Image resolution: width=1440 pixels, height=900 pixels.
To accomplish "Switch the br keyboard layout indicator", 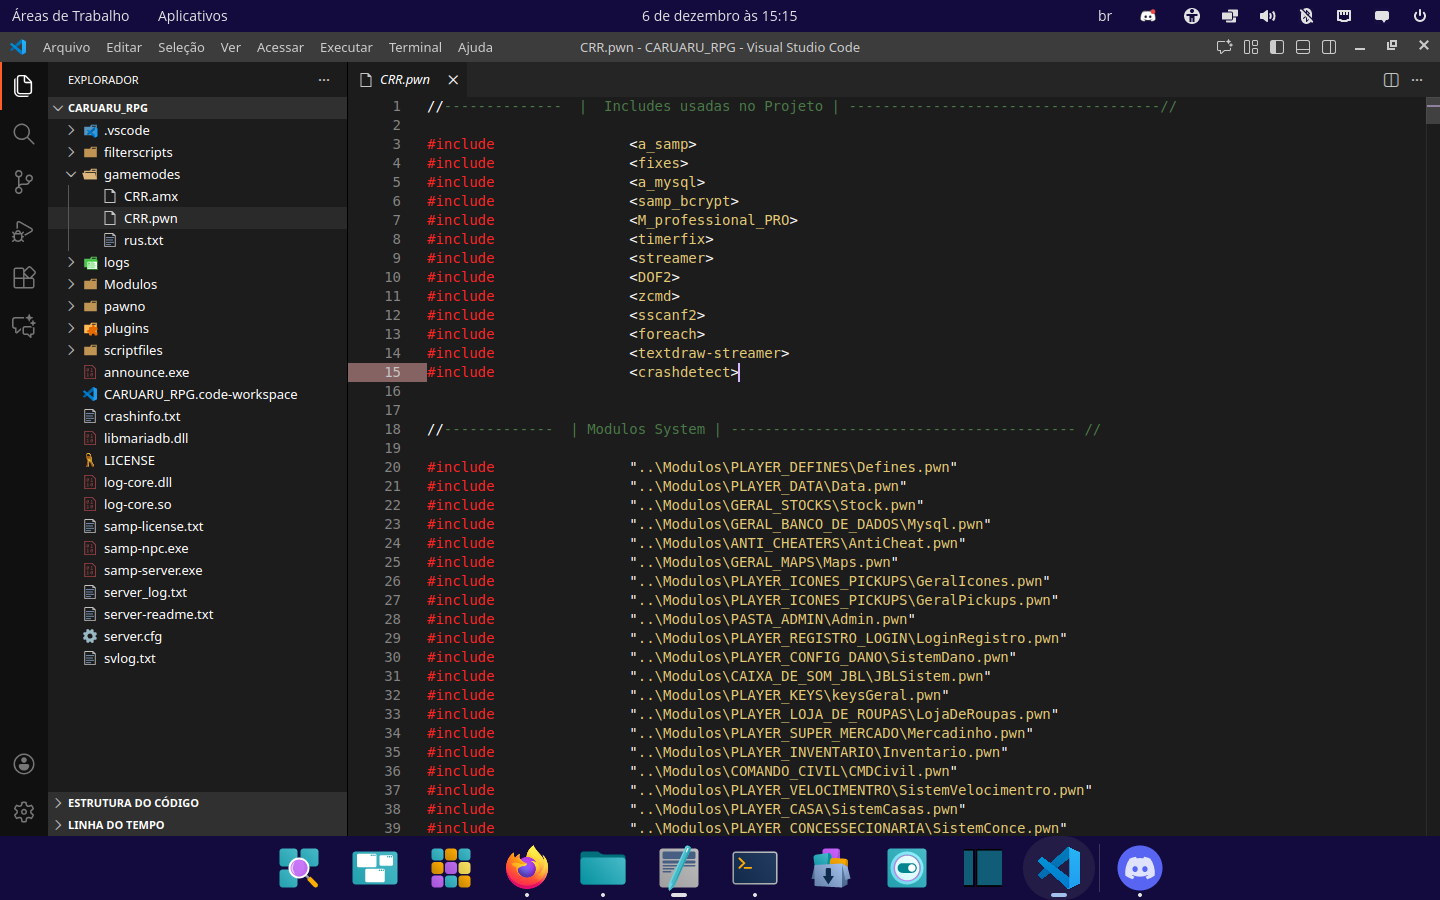I will click(x=1105, y=16).
